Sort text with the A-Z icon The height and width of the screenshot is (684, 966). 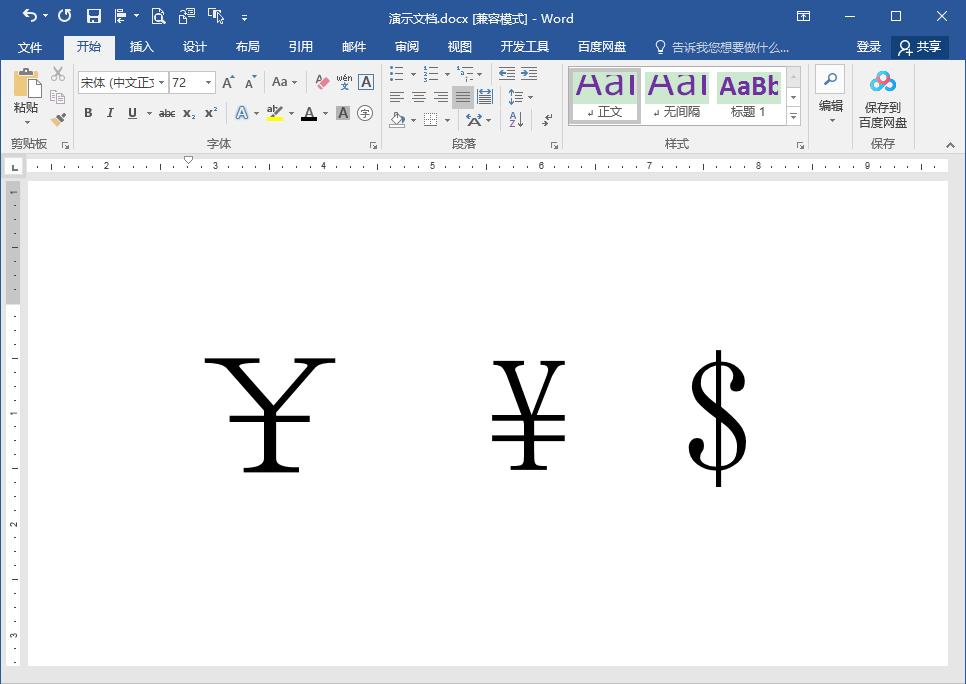tap(516, 120)
